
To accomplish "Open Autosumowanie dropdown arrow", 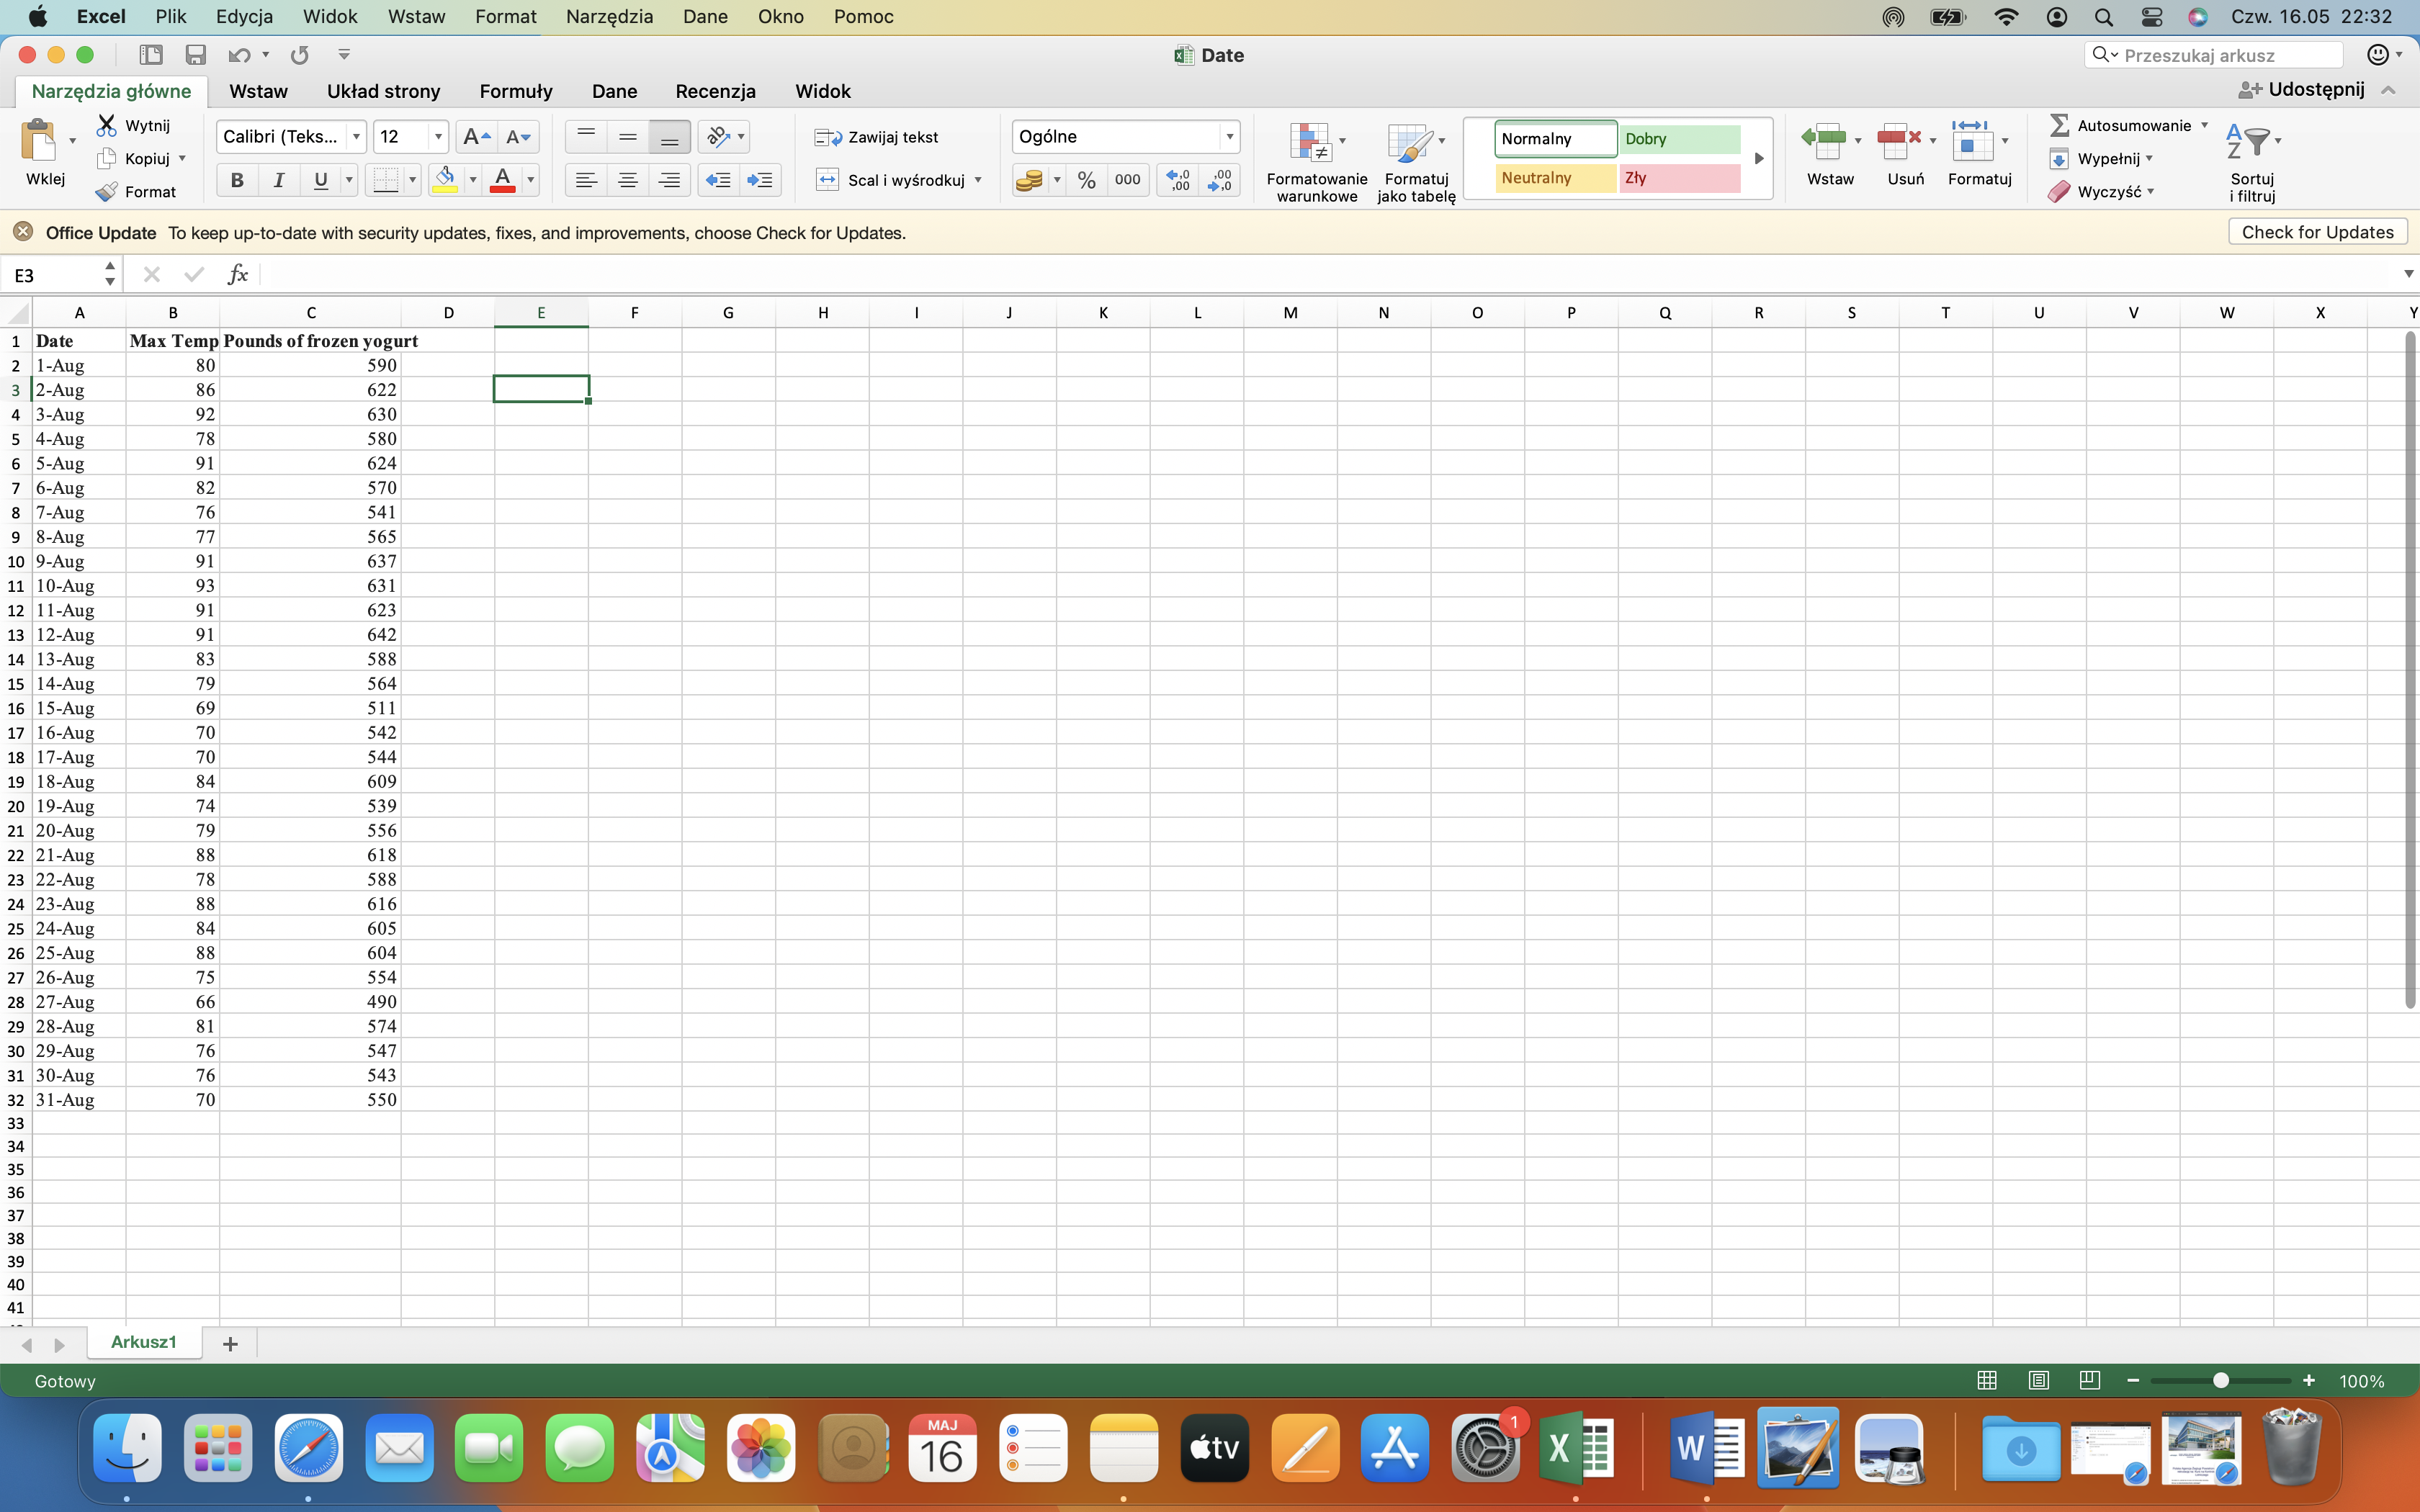I will [x=2204, y=125].
